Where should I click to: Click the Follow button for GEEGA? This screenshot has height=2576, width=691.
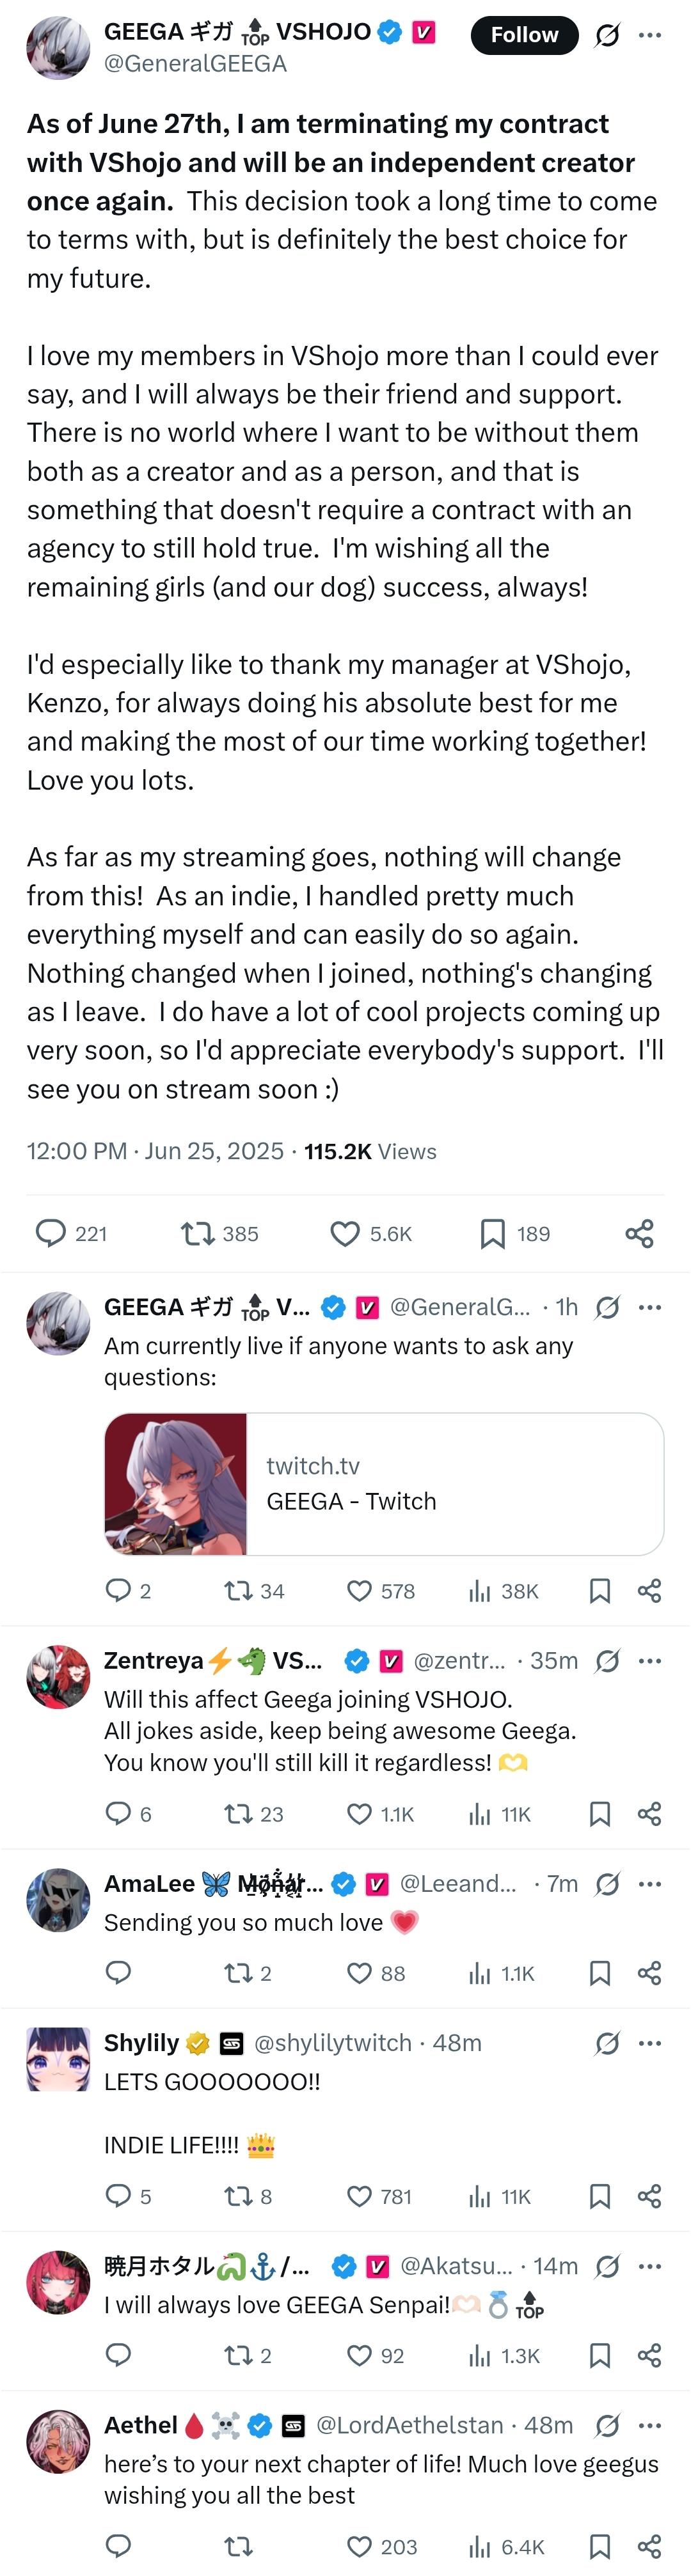(524, 35)
